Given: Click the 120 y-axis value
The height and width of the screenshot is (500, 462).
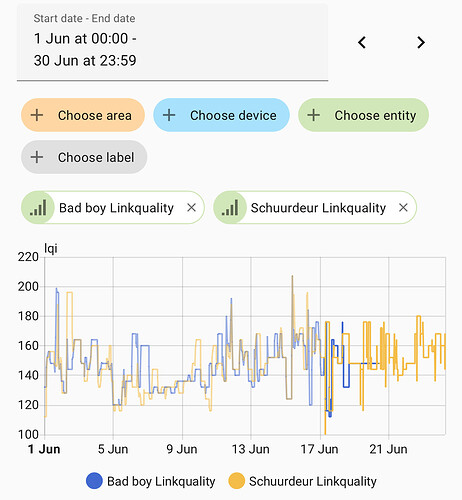Looking at the screenshot, I should click(x=28, y=405).
